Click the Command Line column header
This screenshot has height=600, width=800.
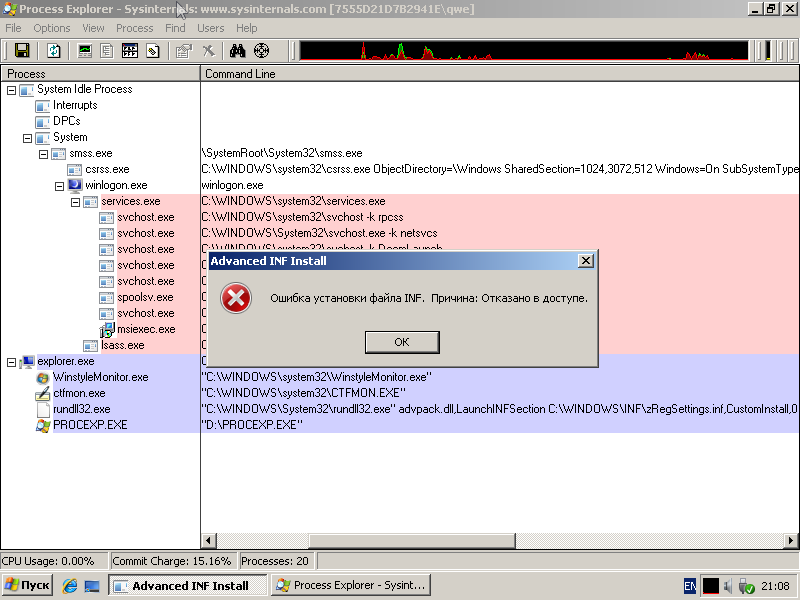click(x=240, y=73)
